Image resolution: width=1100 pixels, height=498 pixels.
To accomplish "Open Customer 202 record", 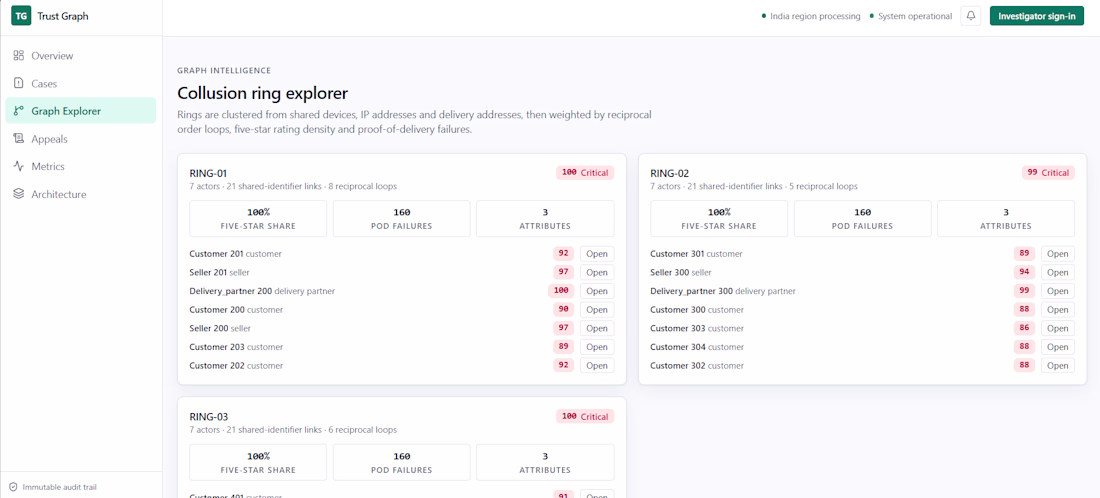I will (x=597, y=365).
